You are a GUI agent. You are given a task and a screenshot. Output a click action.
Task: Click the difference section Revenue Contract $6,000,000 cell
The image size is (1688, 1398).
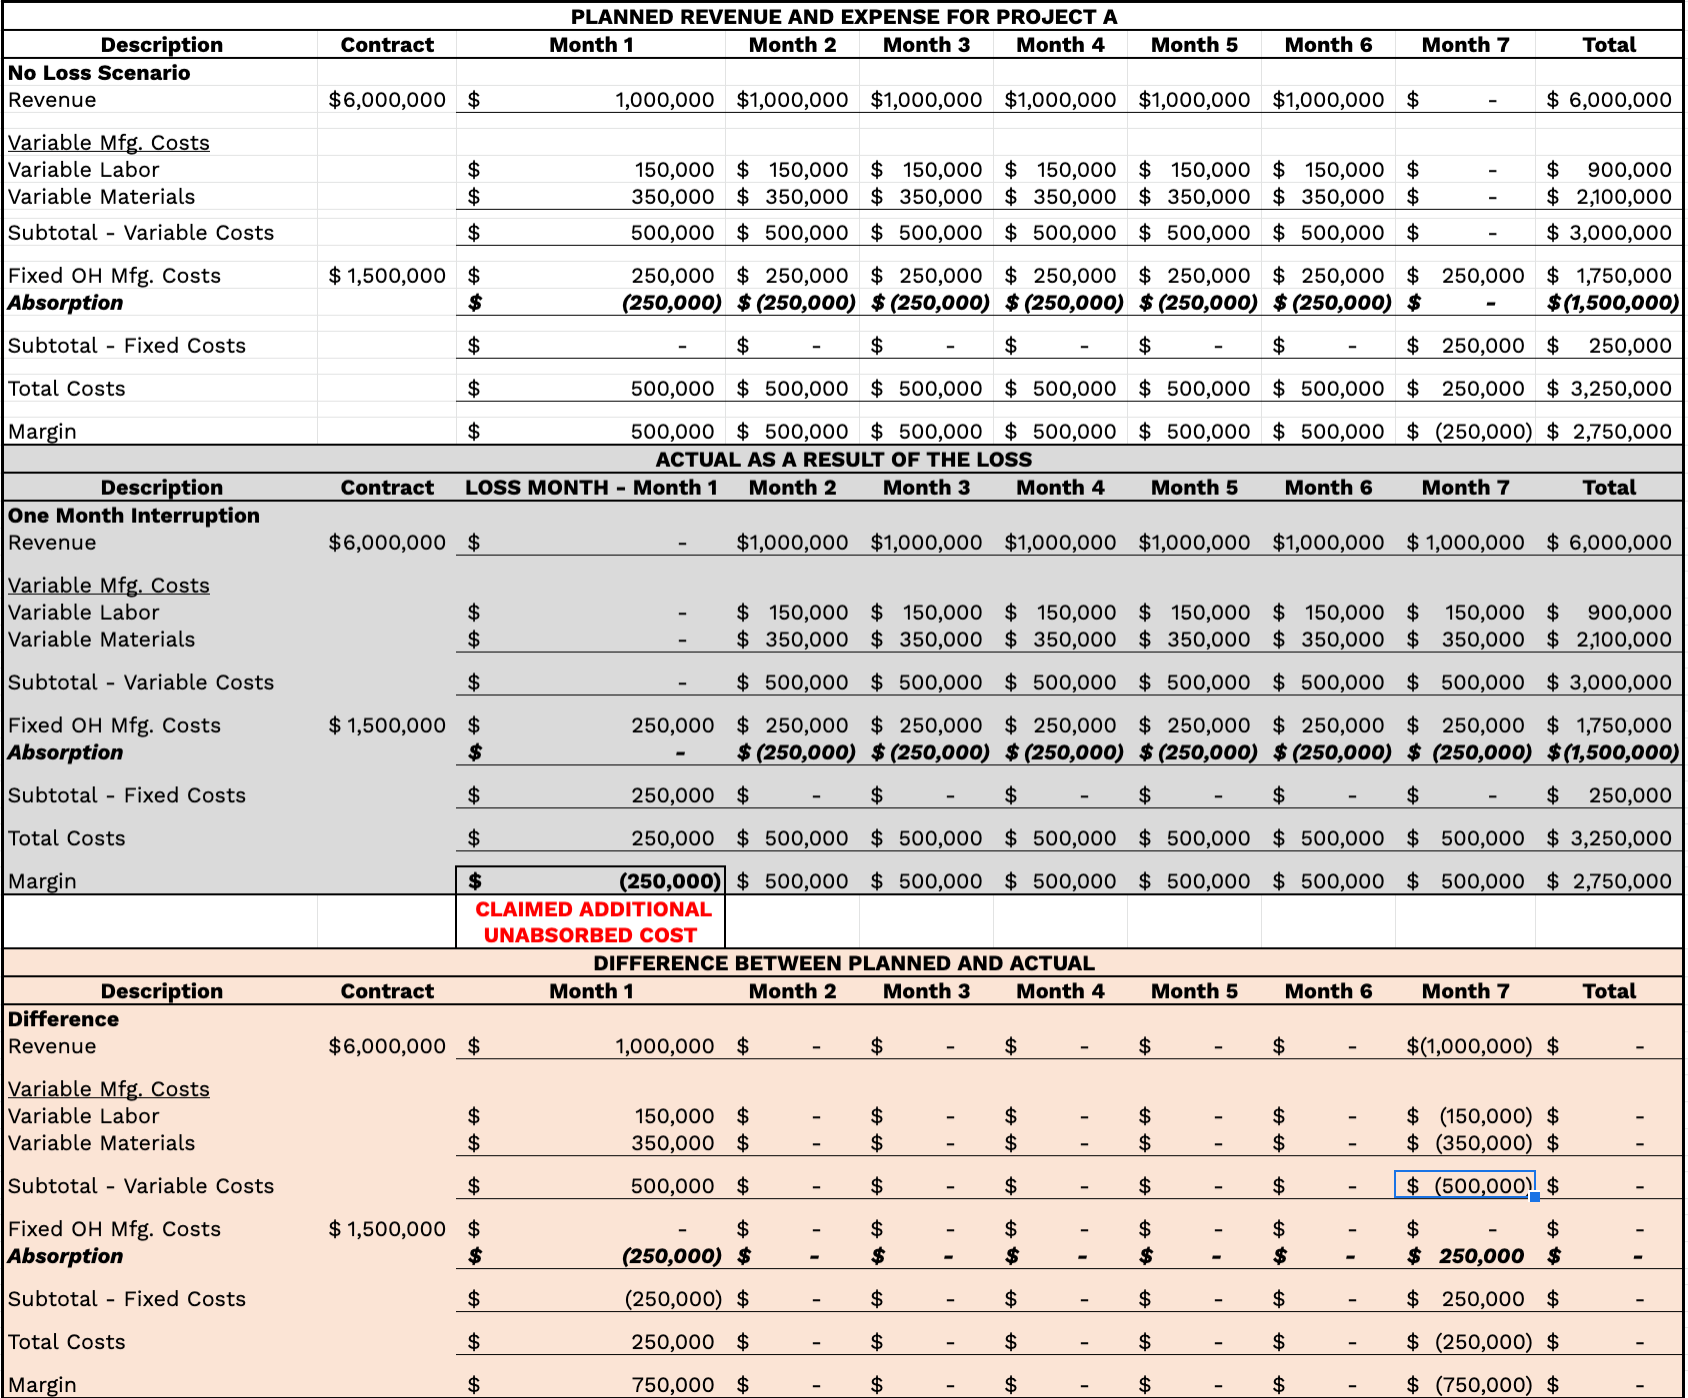387,1047
